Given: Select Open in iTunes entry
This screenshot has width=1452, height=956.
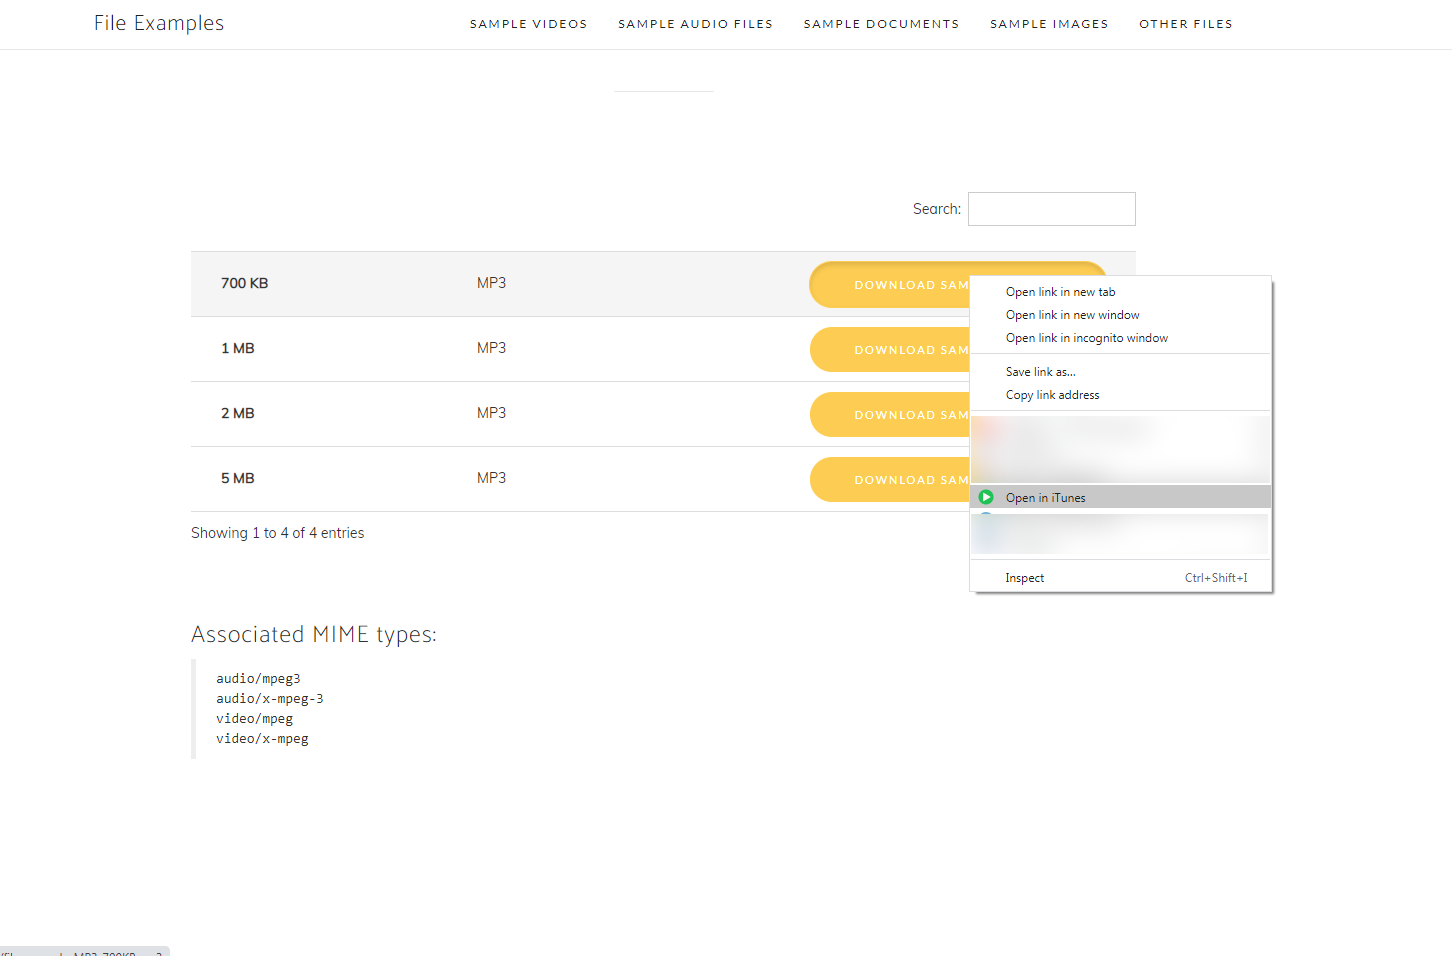Looking at the screenshot, I should pos(1121,497).
